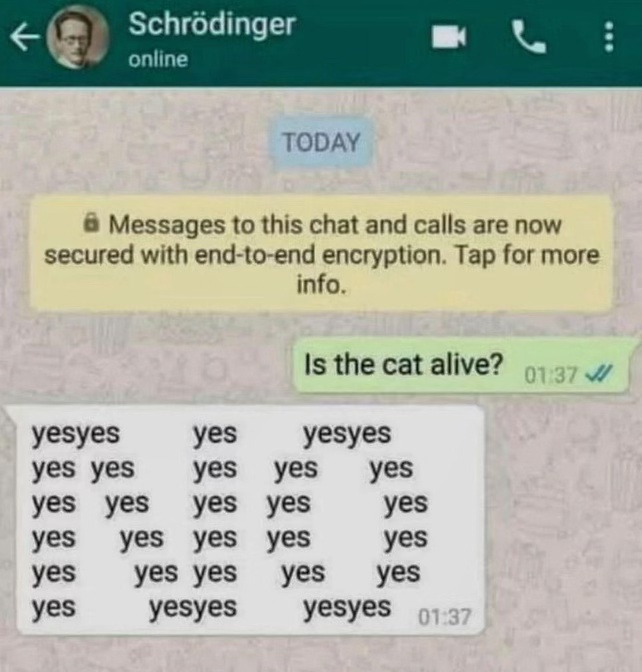Start a voice call with the phone icon

coord(529,38)
